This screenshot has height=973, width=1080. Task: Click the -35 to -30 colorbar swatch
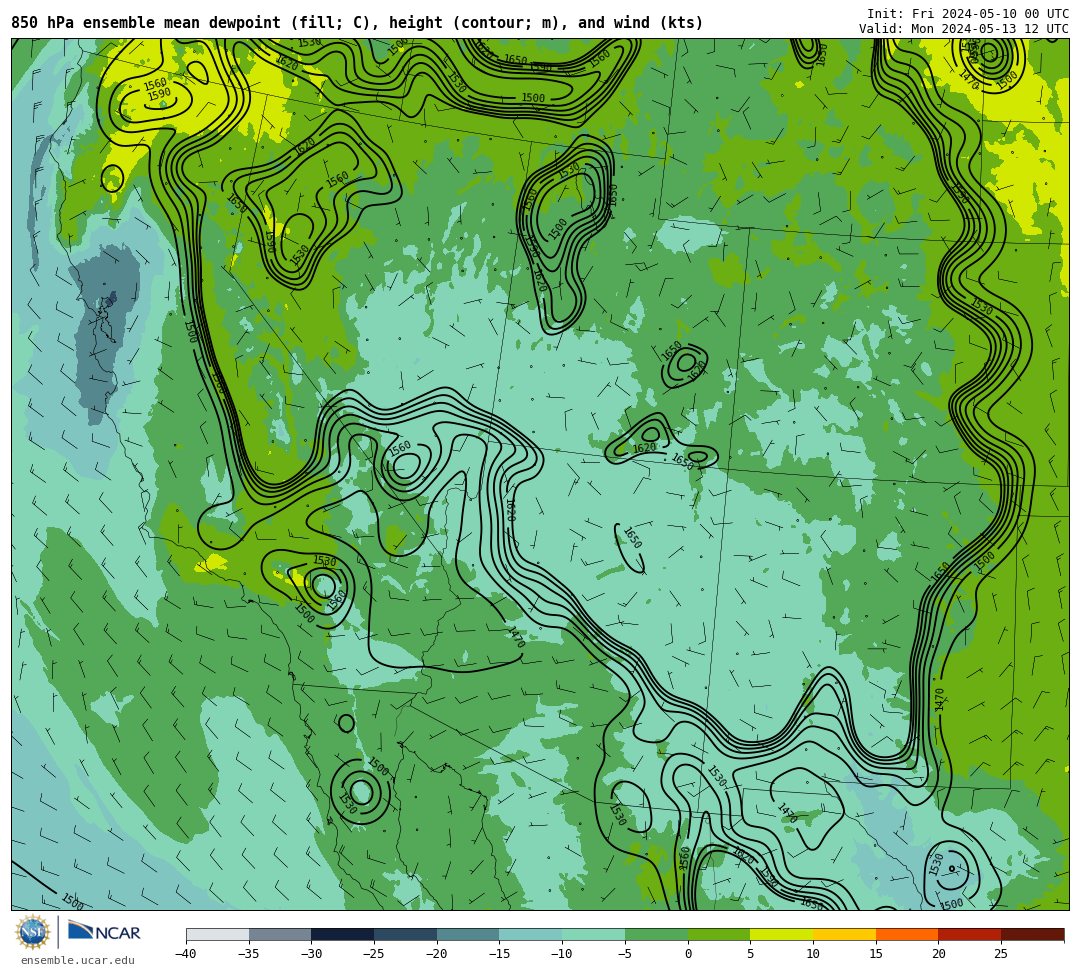click(280, 934)
